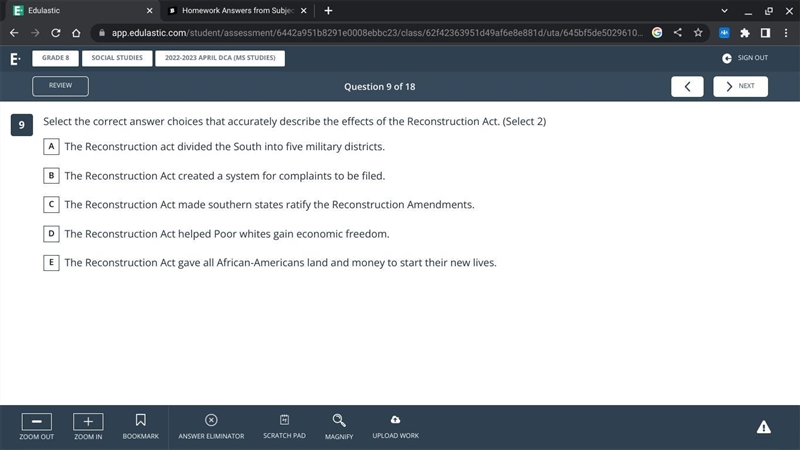Image resolution: width=800 pixels, height=450 pixels.
Task: Open the Extensions puzzle icon
Action: pyautogui.click(x=745, y=33)
